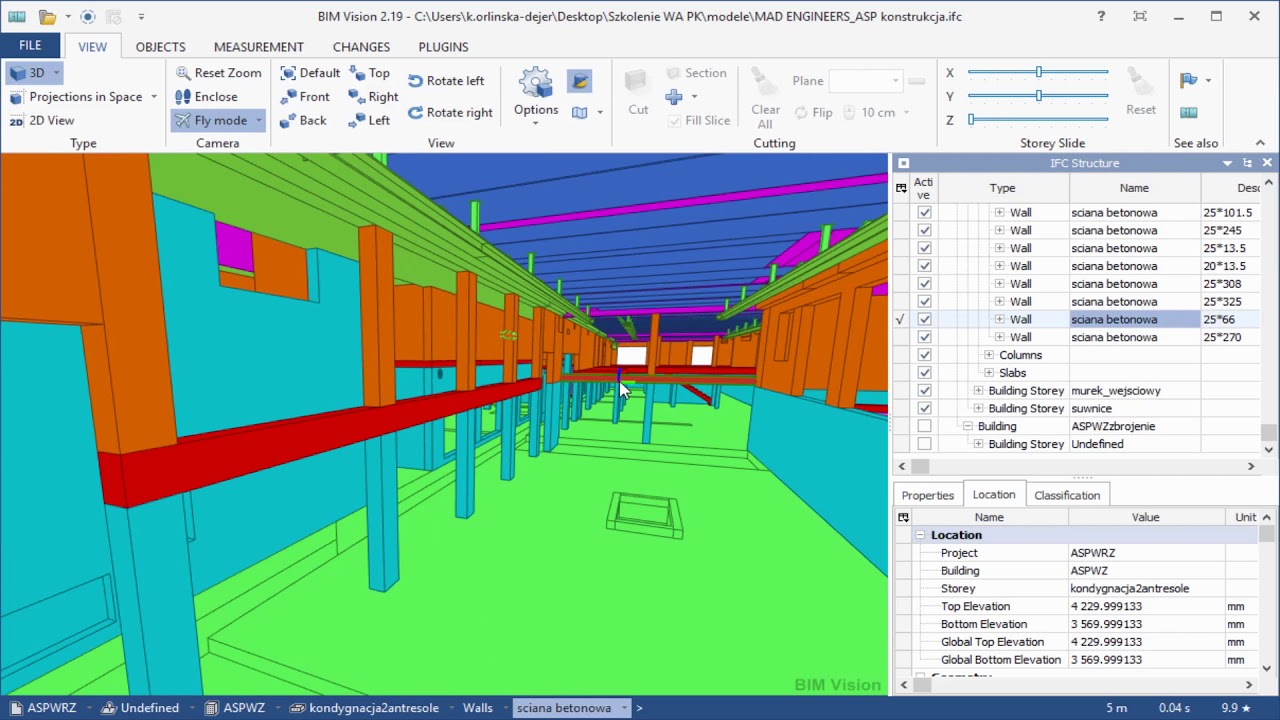The height and width of the screenshot is (720, 1280).
Task: Expand the Columns tree node
Action: [989, 355]
